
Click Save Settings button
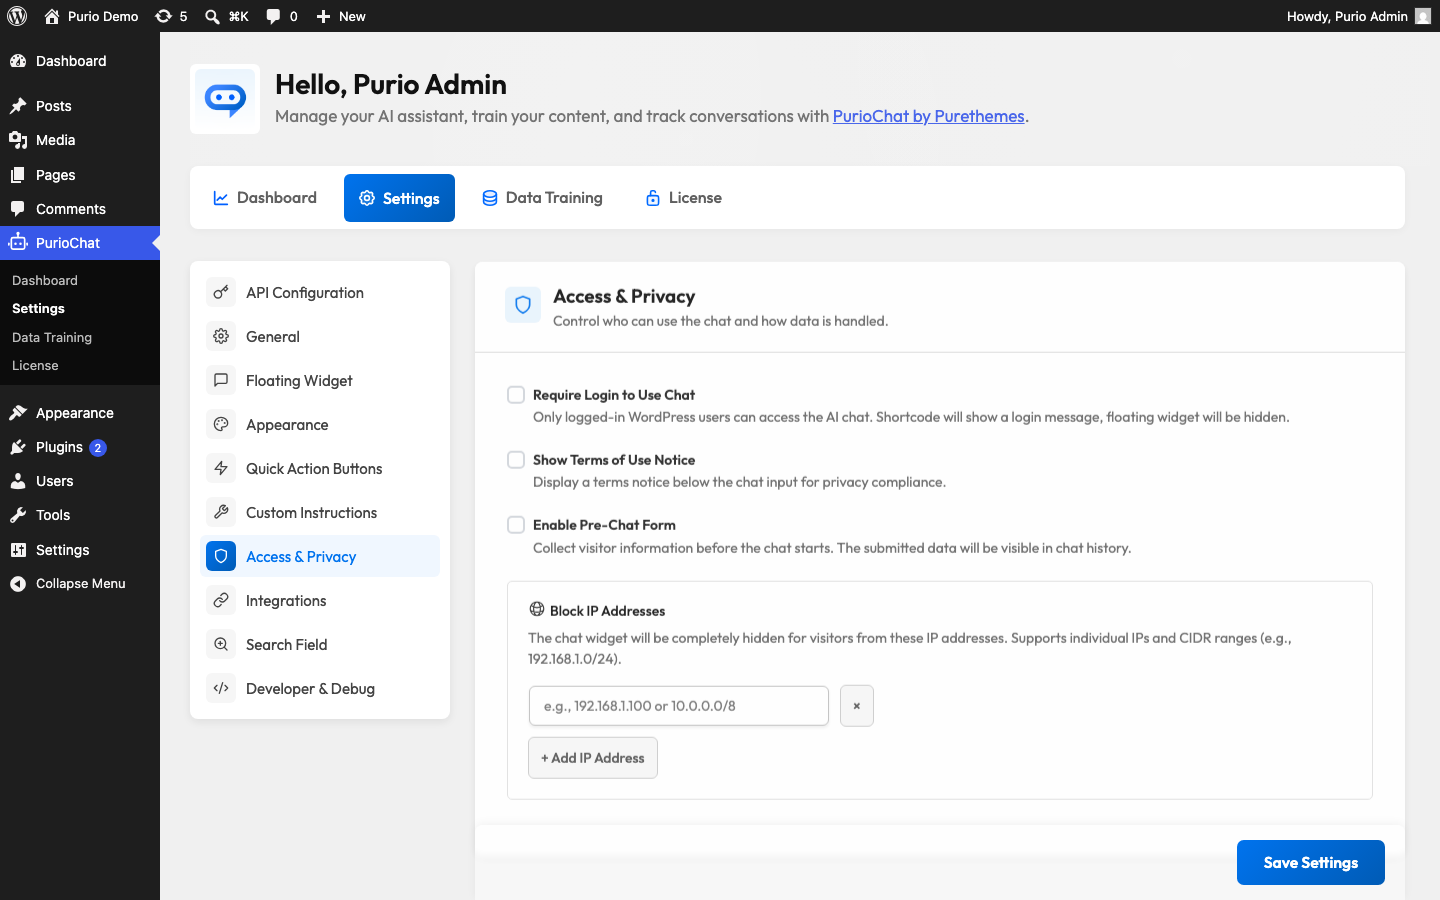(x=1310, y=862)
